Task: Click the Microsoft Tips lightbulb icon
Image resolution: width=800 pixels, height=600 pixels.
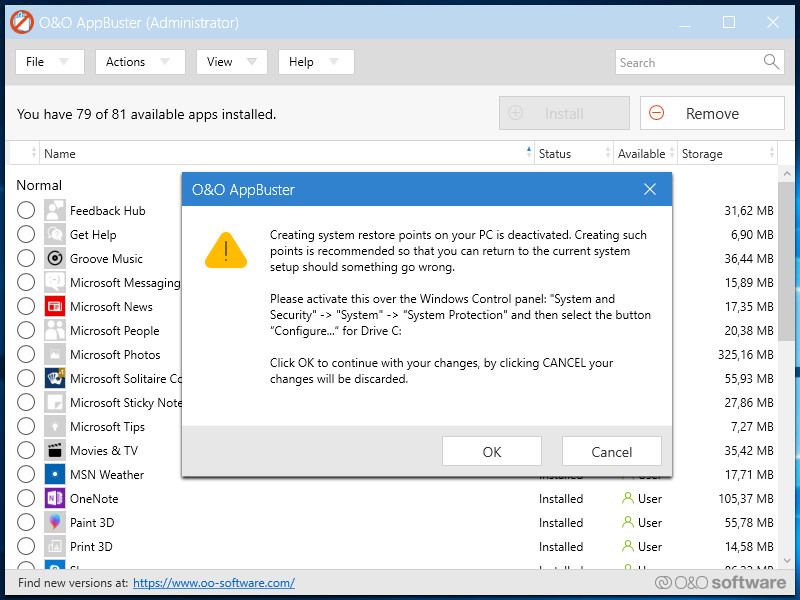Action: click(55, 426)
